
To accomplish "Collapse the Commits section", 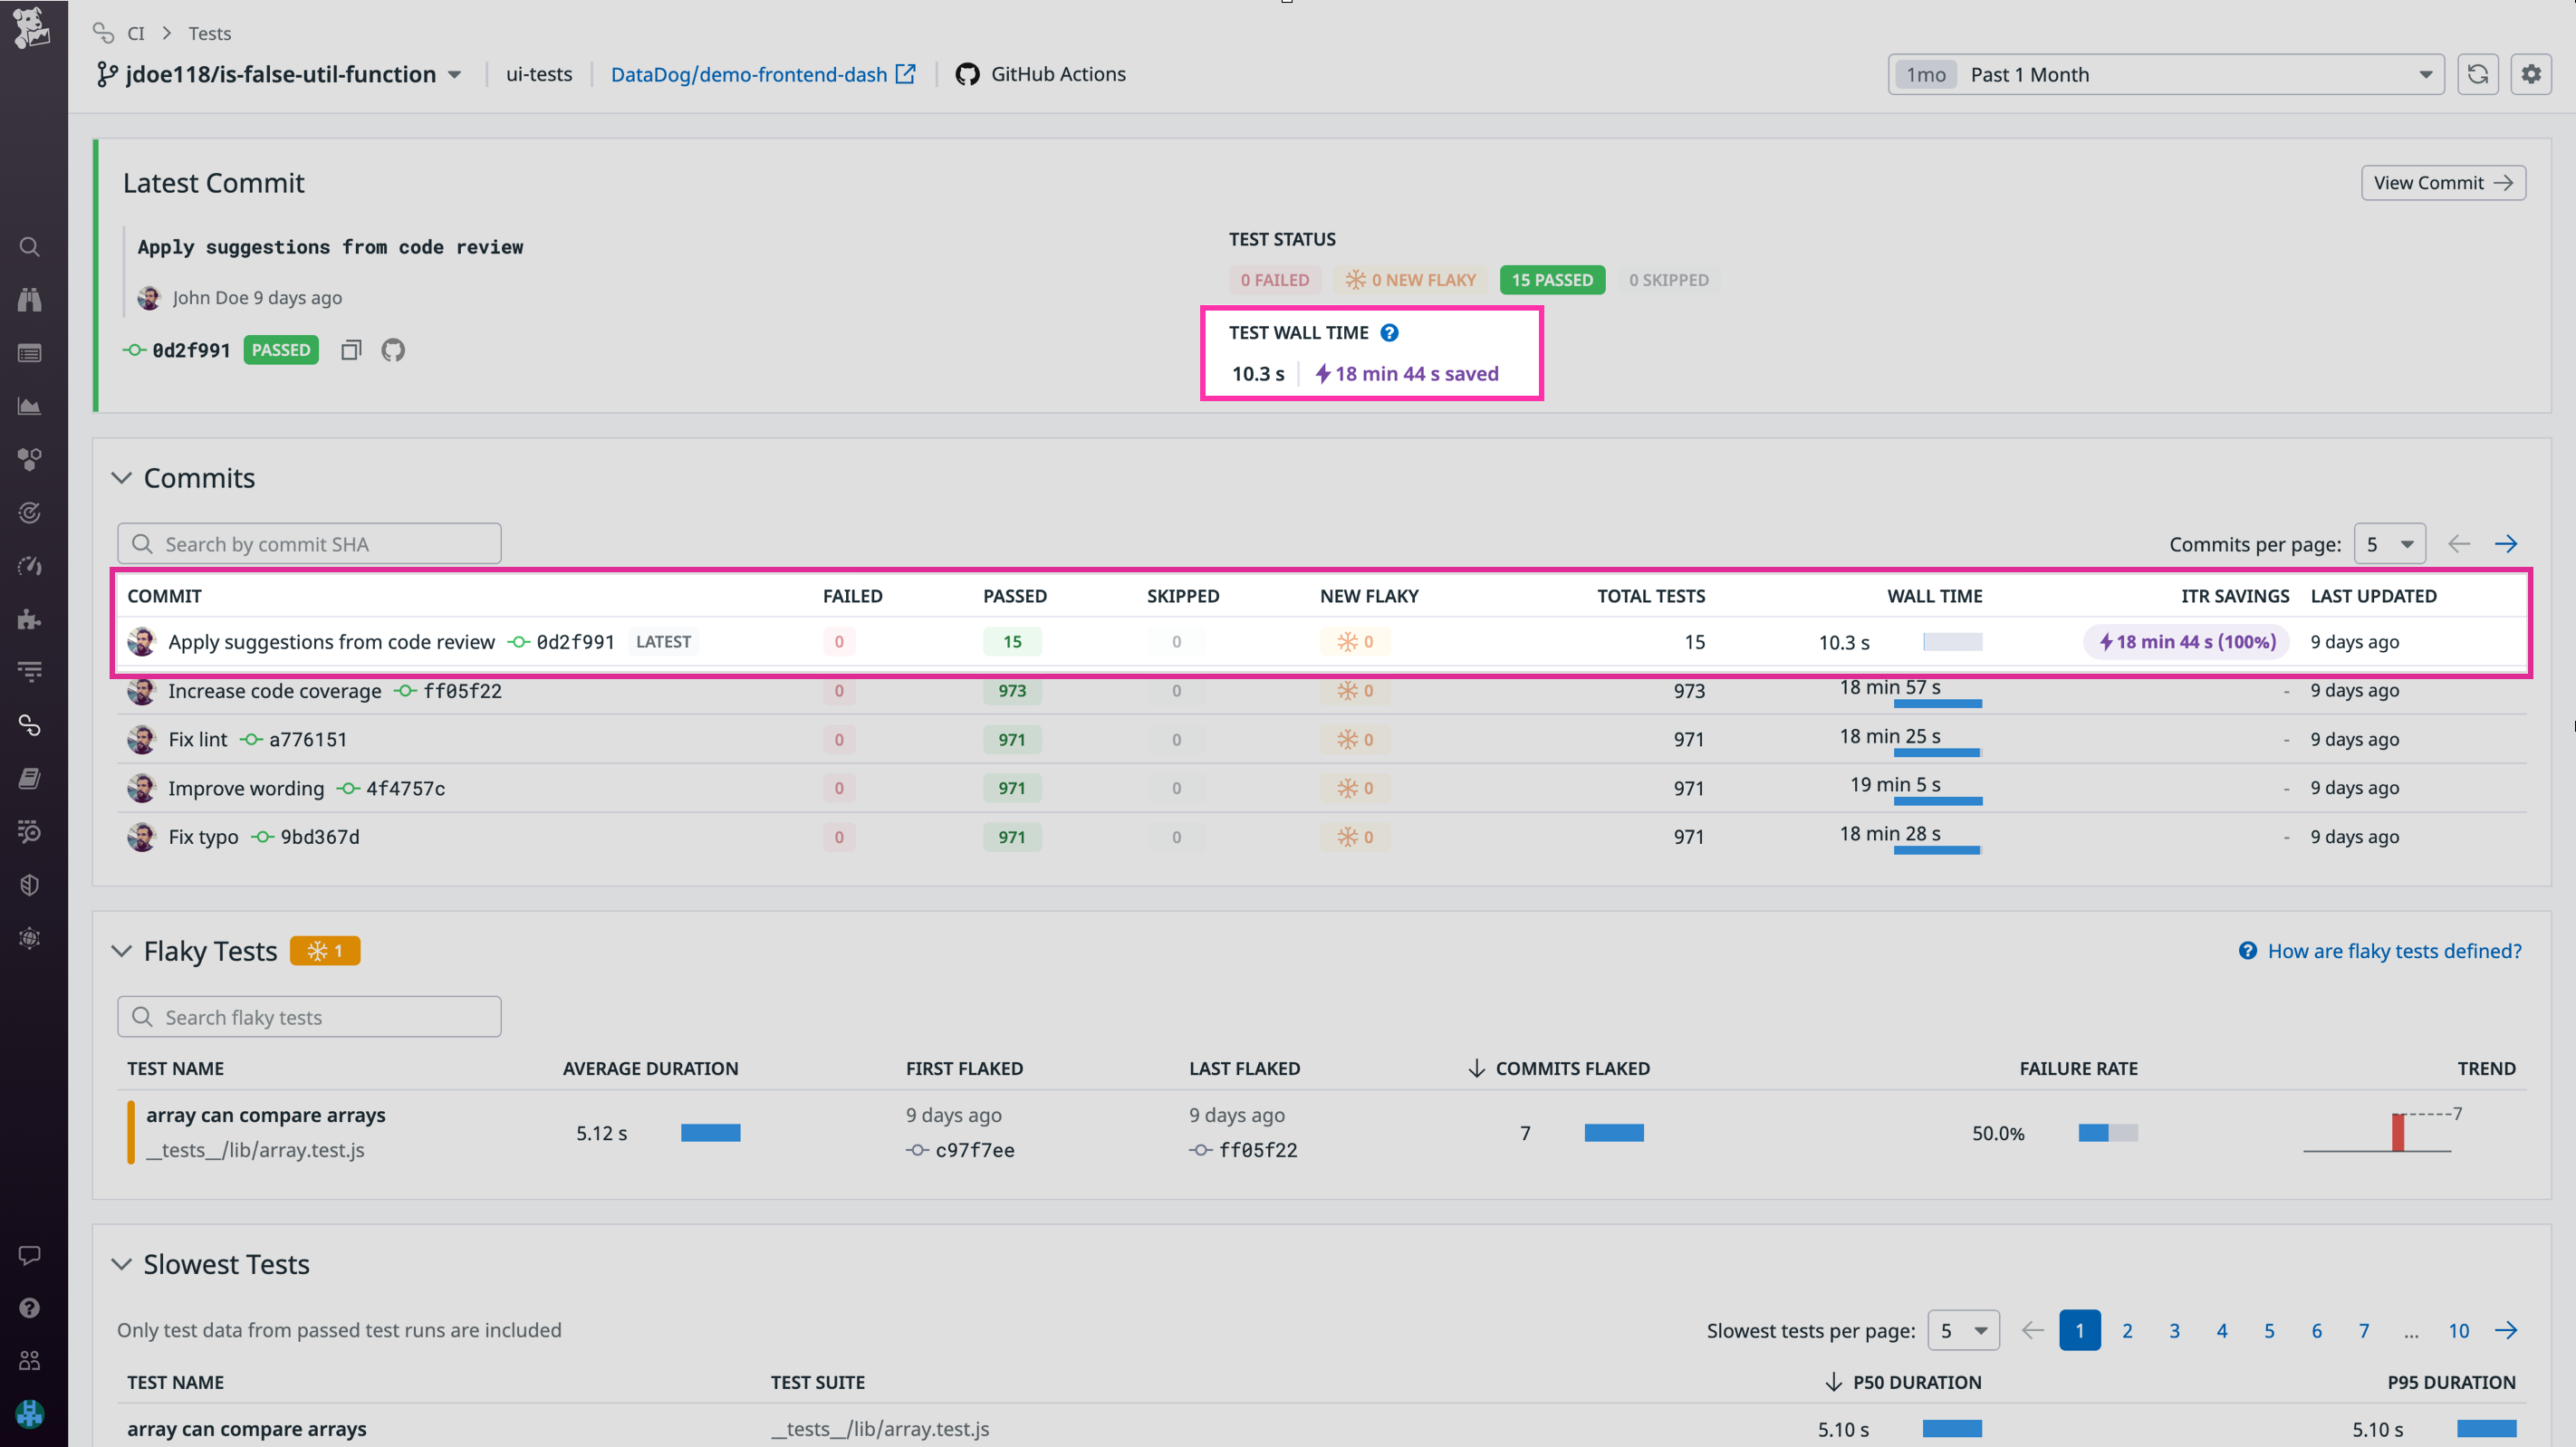I will (121, 478).
